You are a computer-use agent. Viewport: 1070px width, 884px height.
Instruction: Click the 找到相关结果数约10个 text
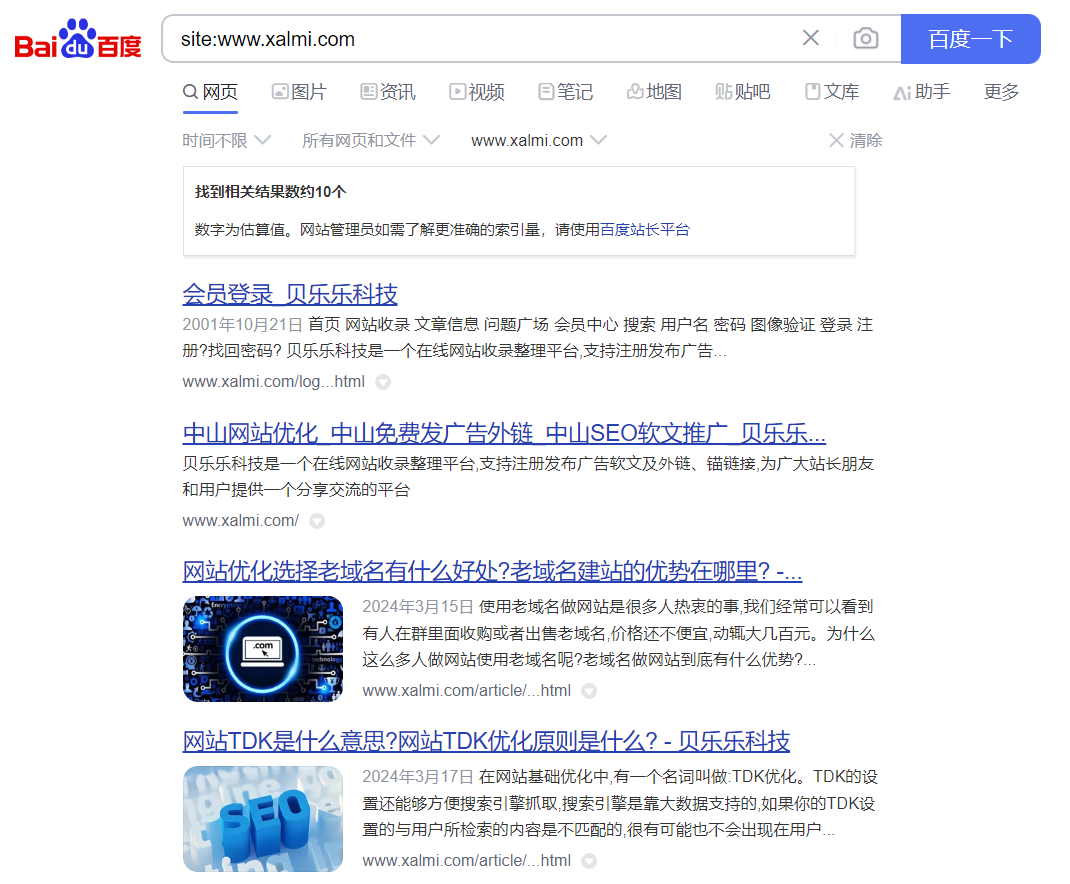tap(270, 192)
